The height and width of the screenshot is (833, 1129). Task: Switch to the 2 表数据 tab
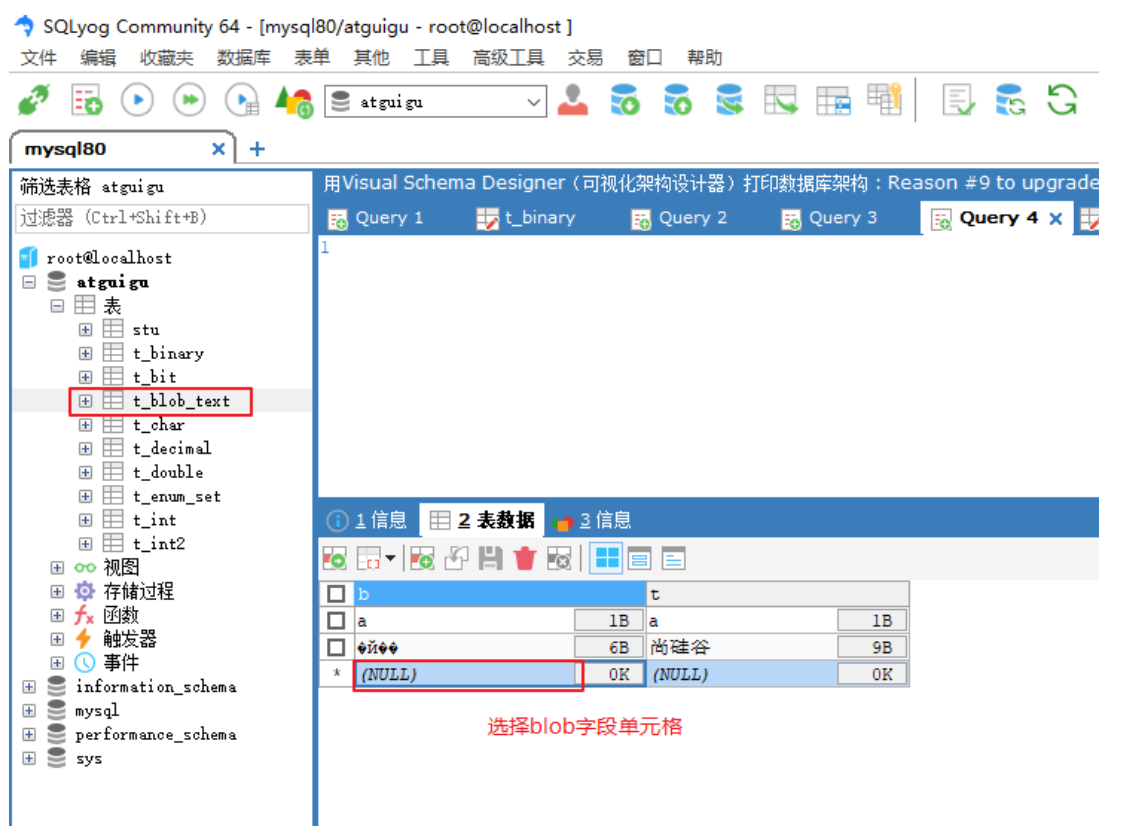coord(482,520)
